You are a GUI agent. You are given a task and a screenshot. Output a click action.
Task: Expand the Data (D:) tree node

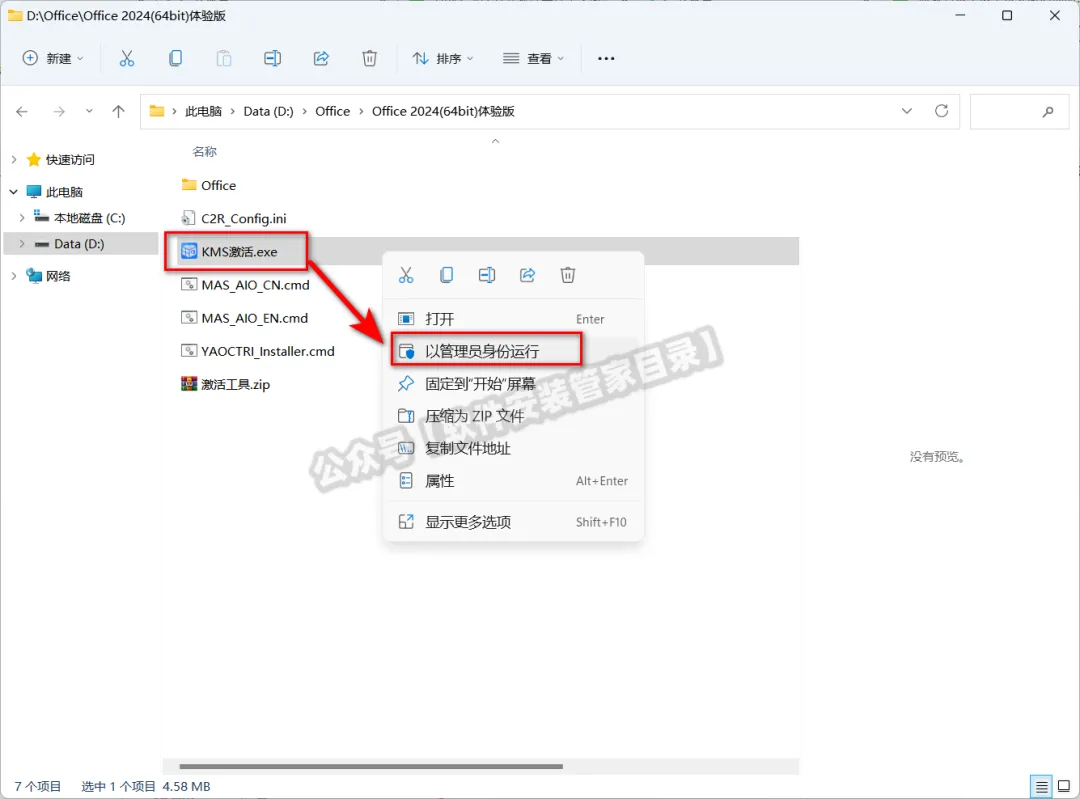click(22, 244)
